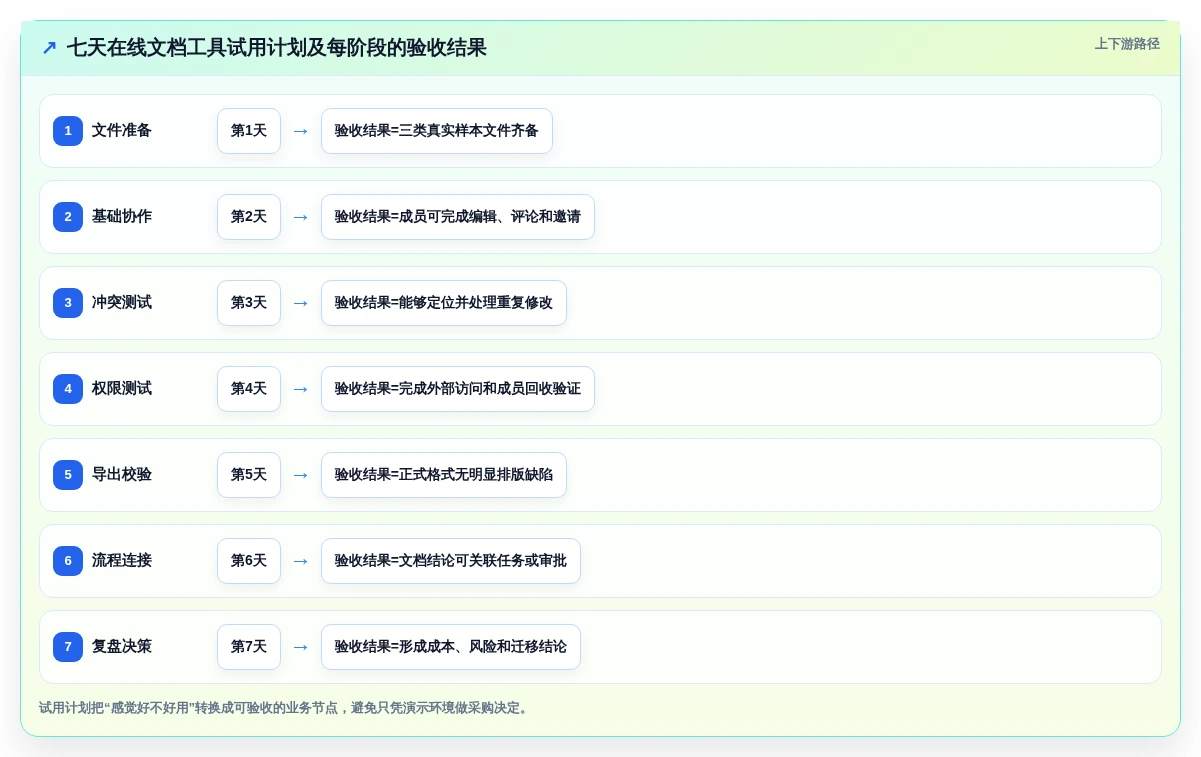Click the 第3天 day chip

(249, 303)
